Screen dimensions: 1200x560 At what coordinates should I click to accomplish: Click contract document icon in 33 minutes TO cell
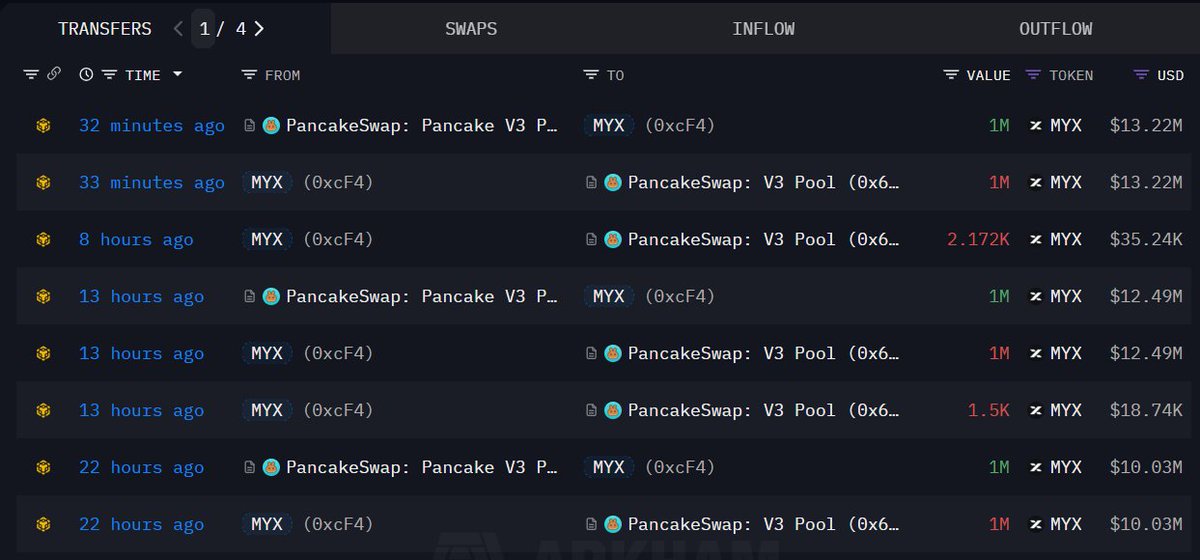(591, 183)
